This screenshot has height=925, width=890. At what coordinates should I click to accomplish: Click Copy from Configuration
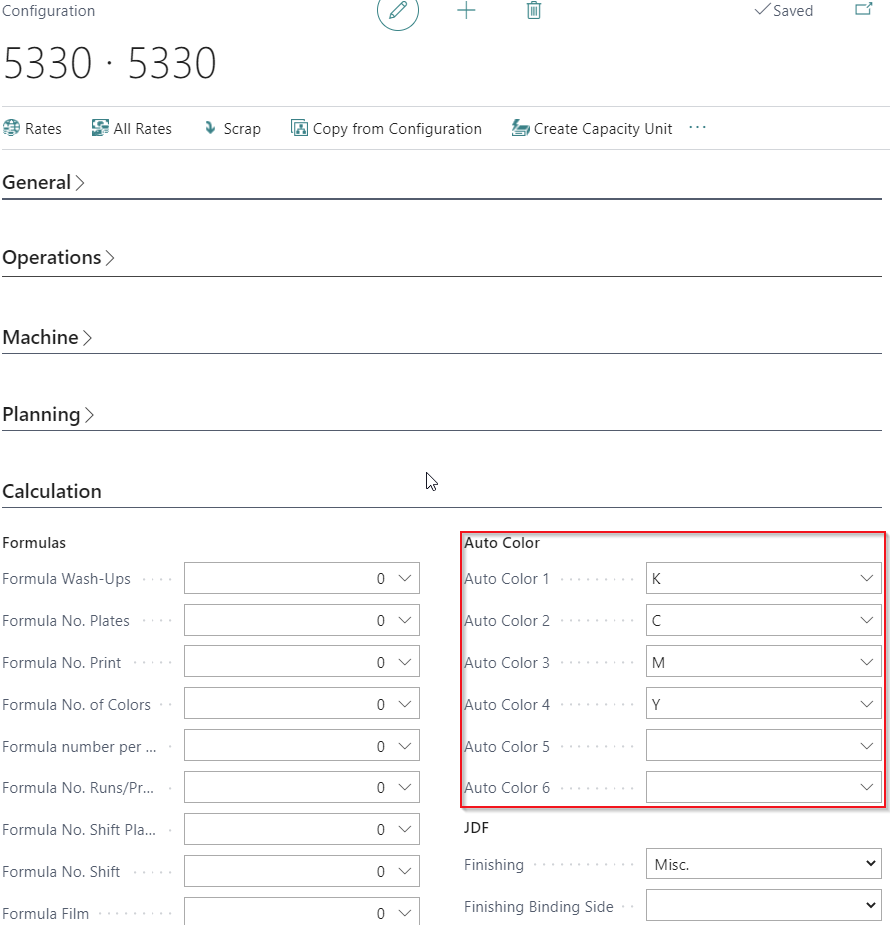pos(386,129)
